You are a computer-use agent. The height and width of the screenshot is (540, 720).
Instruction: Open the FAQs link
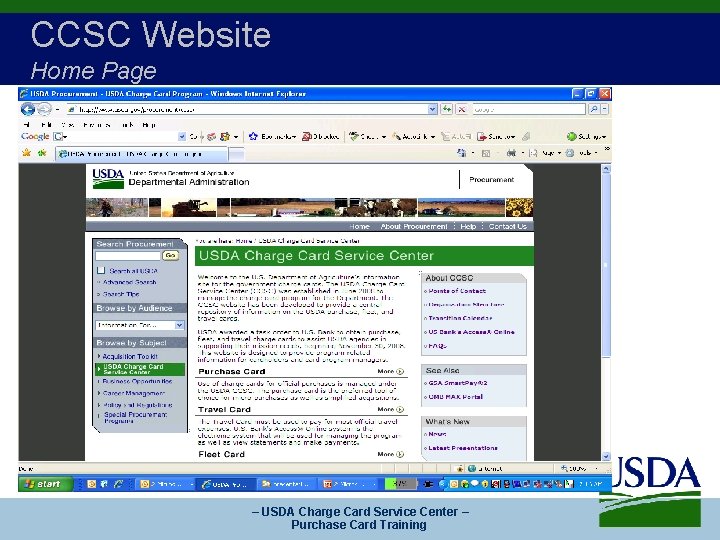pos(437,345)
